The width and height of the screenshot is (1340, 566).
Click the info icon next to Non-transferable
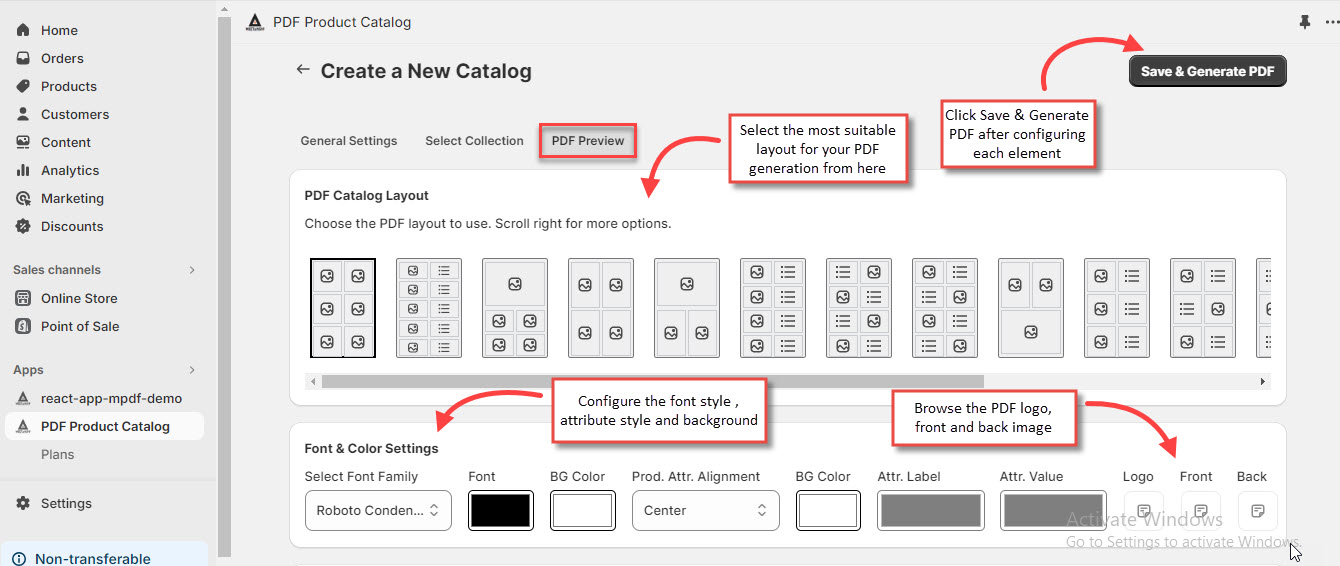[18, 559]
